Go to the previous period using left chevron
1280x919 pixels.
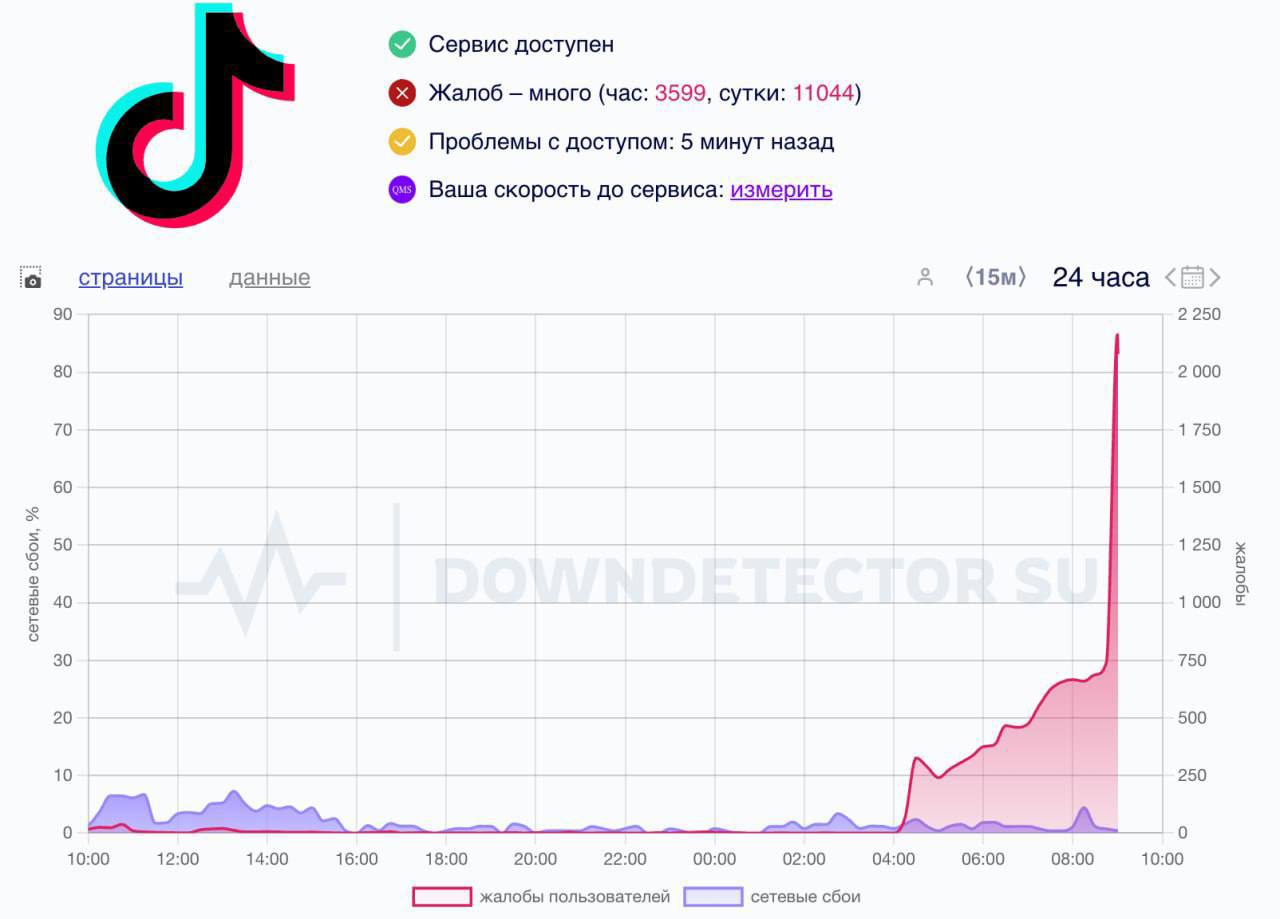[x=1170, y=277]
